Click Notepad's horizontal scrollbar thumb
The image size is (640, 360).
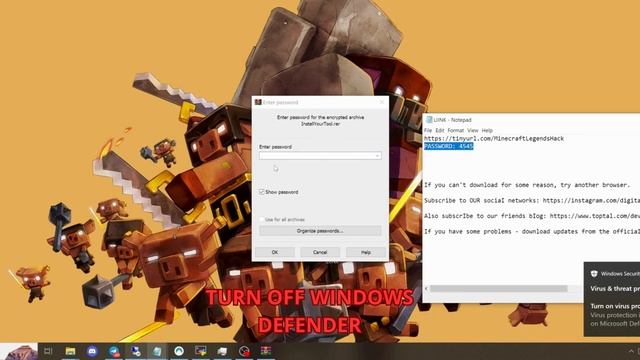tap(498, 289)
